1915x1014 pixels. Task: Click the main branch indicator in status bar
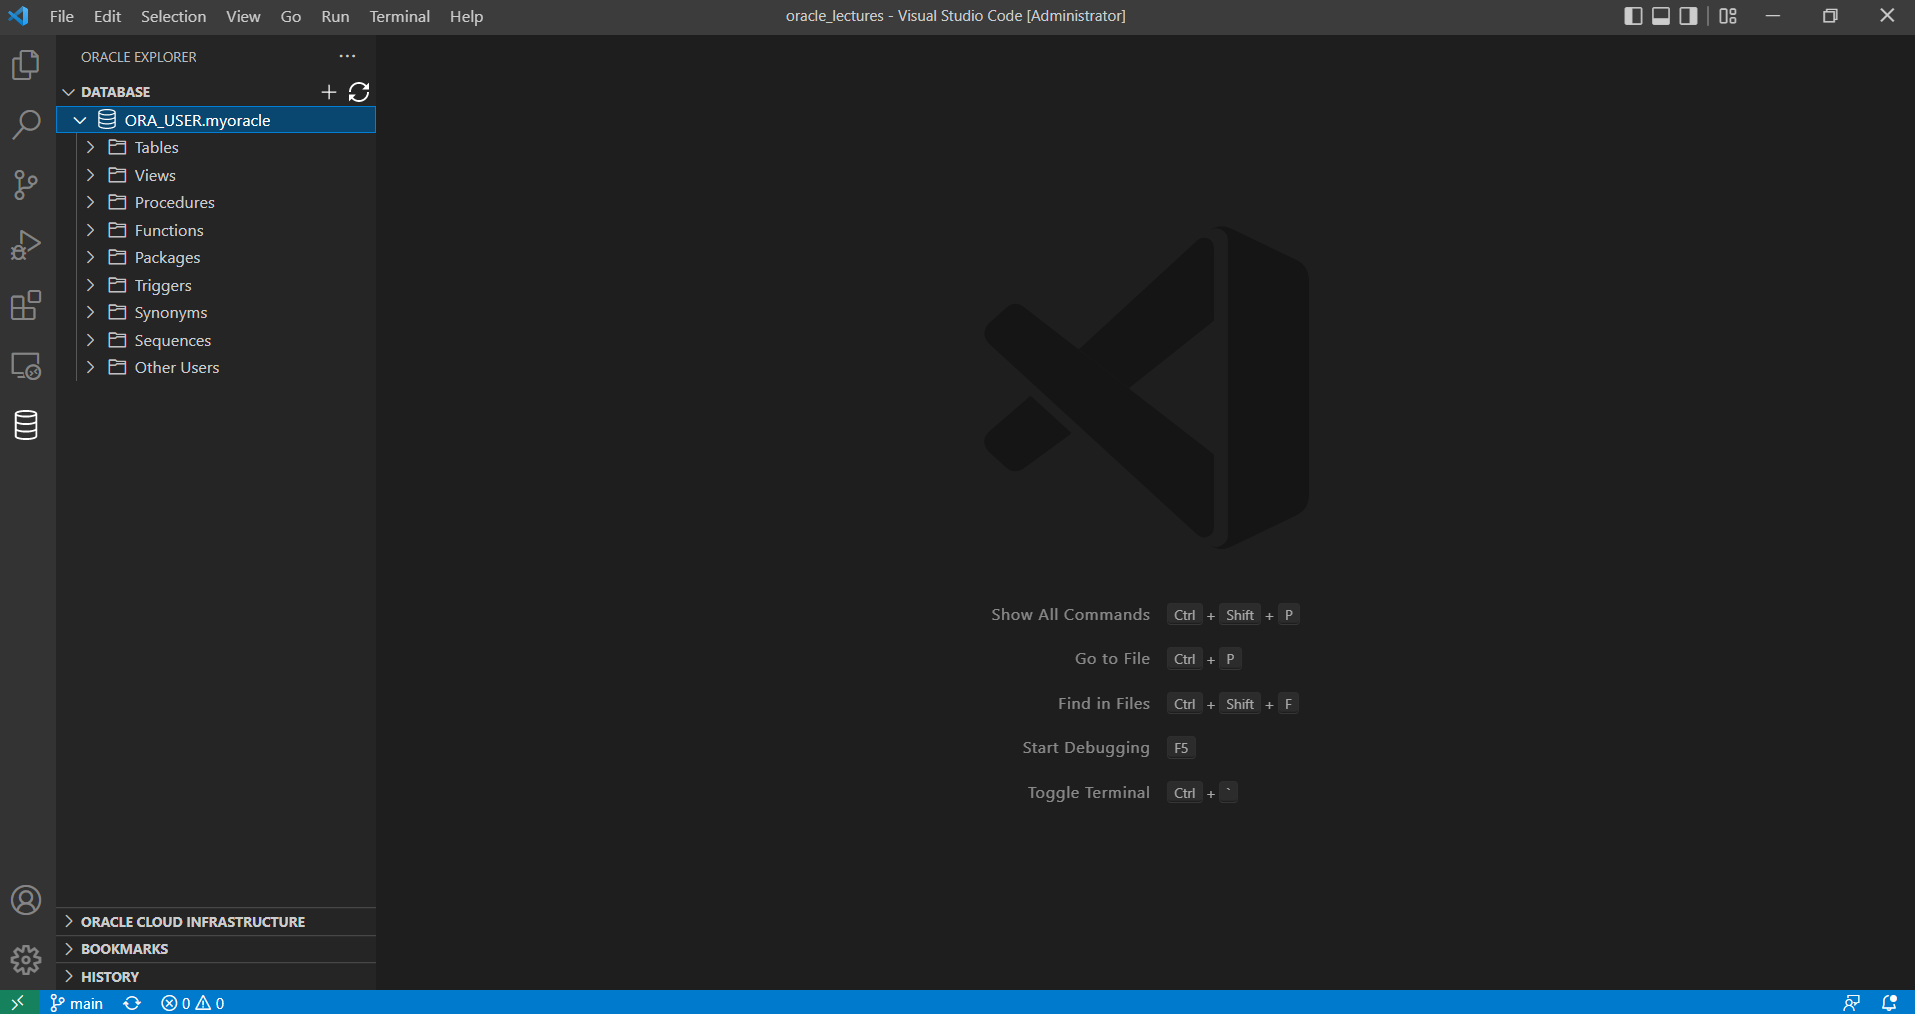(x=77, y=1003)
